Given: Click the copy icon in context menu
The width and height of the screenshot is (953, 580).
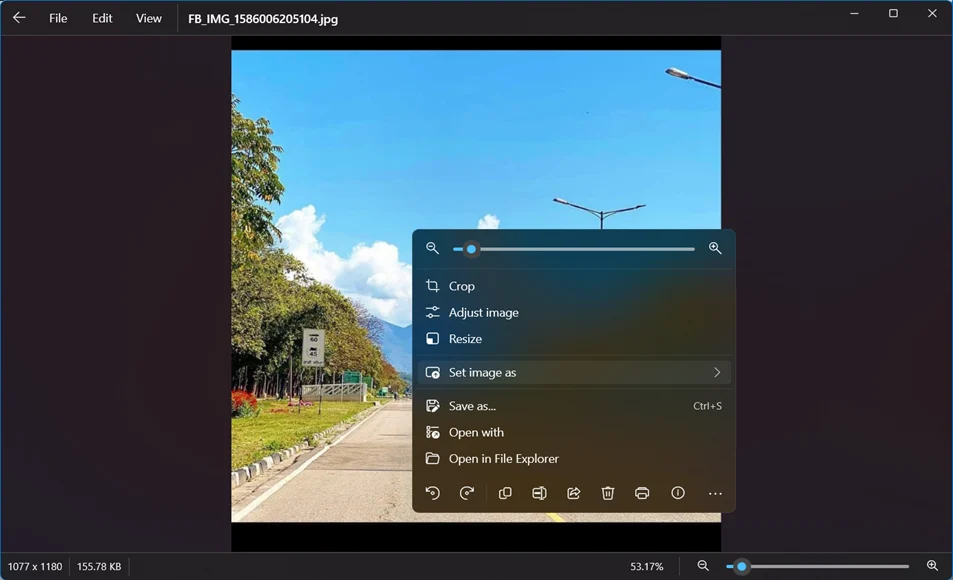Looking at the screenshot, I should tap(505, 493).
